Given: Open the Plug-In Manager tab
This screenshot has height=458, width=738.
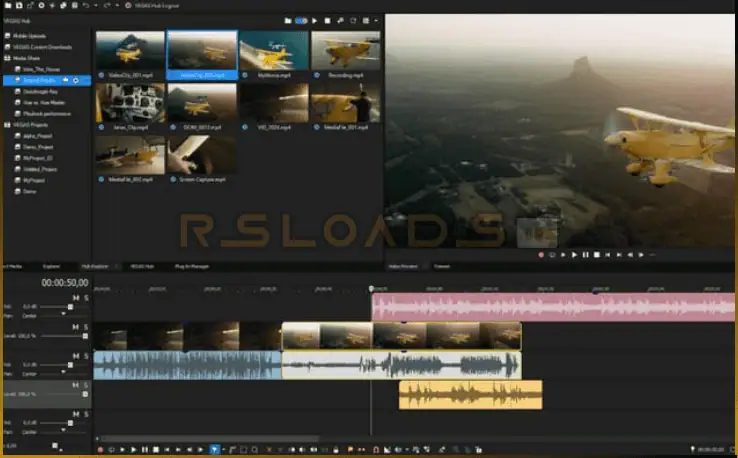Looking at the screenshot, I should [x=192, y=266].
